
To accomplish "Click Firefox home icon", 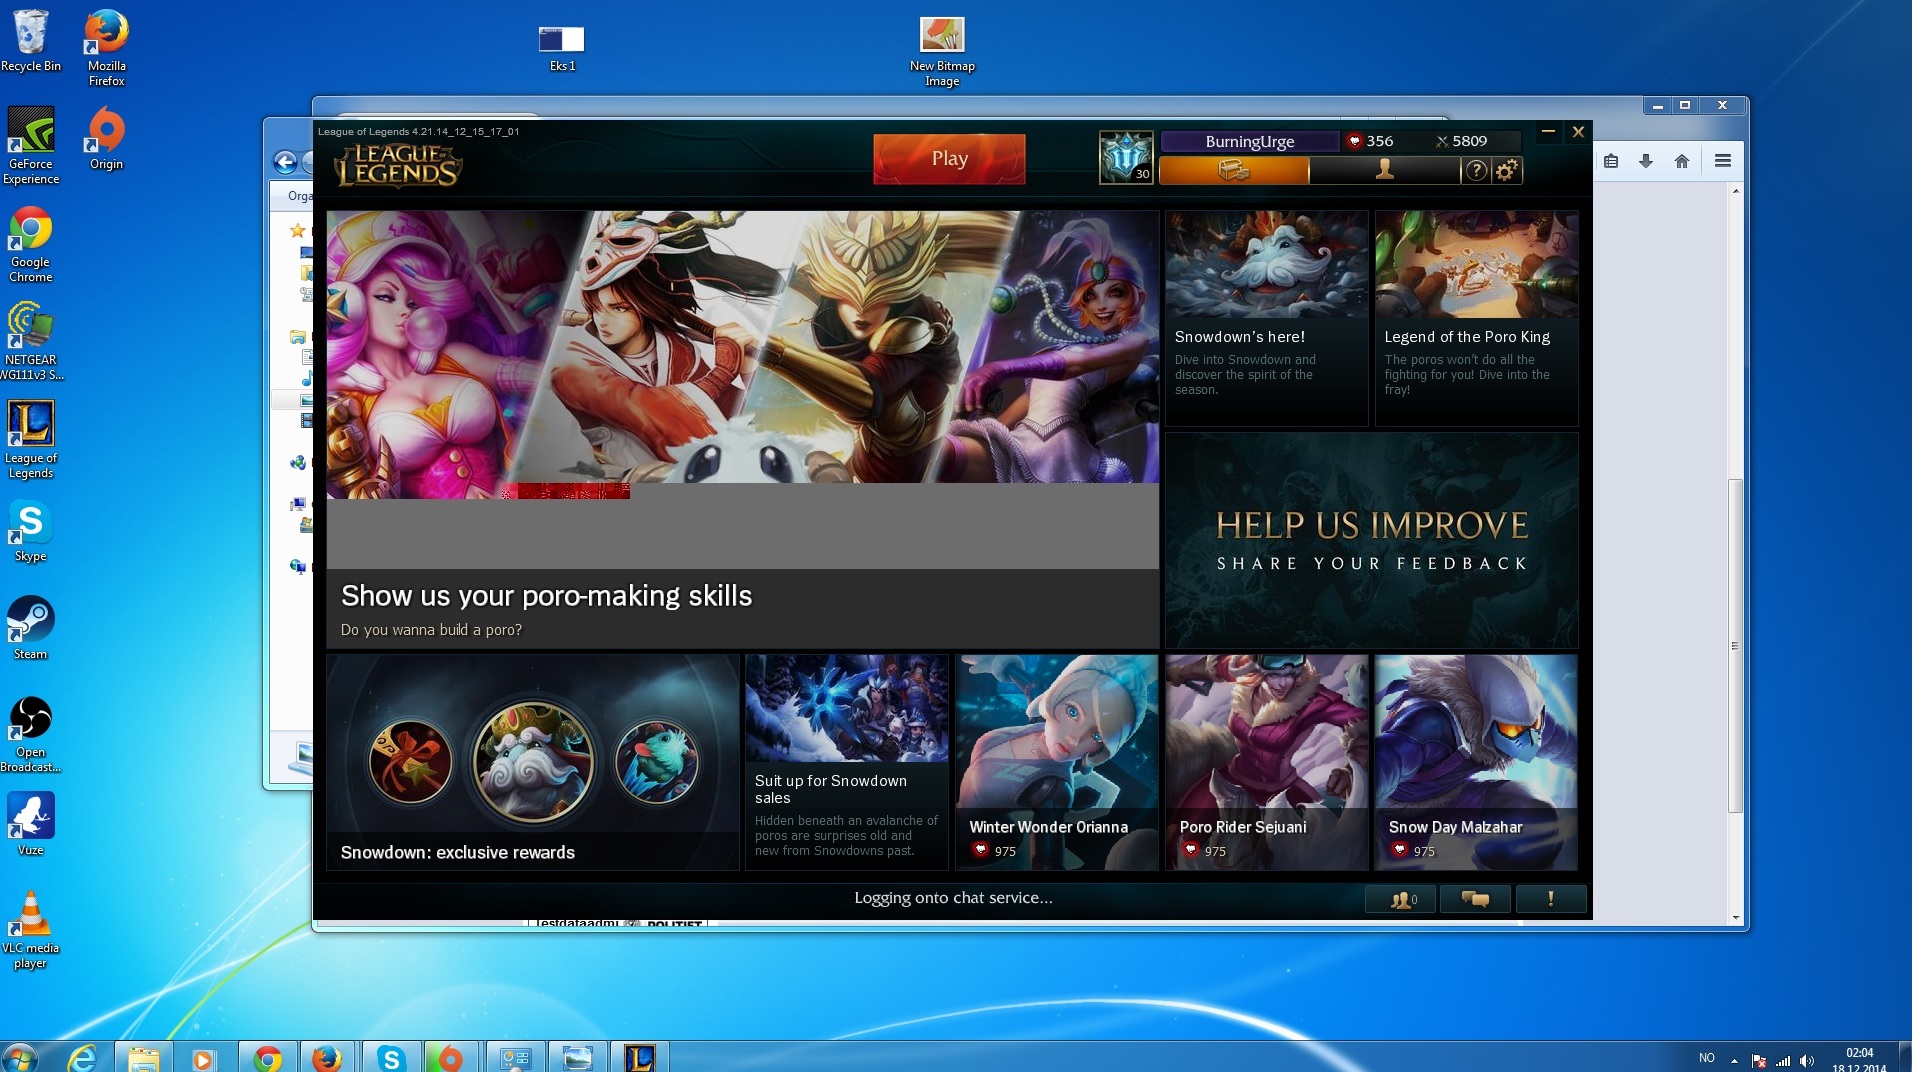I will click(x=1682, y=161).
